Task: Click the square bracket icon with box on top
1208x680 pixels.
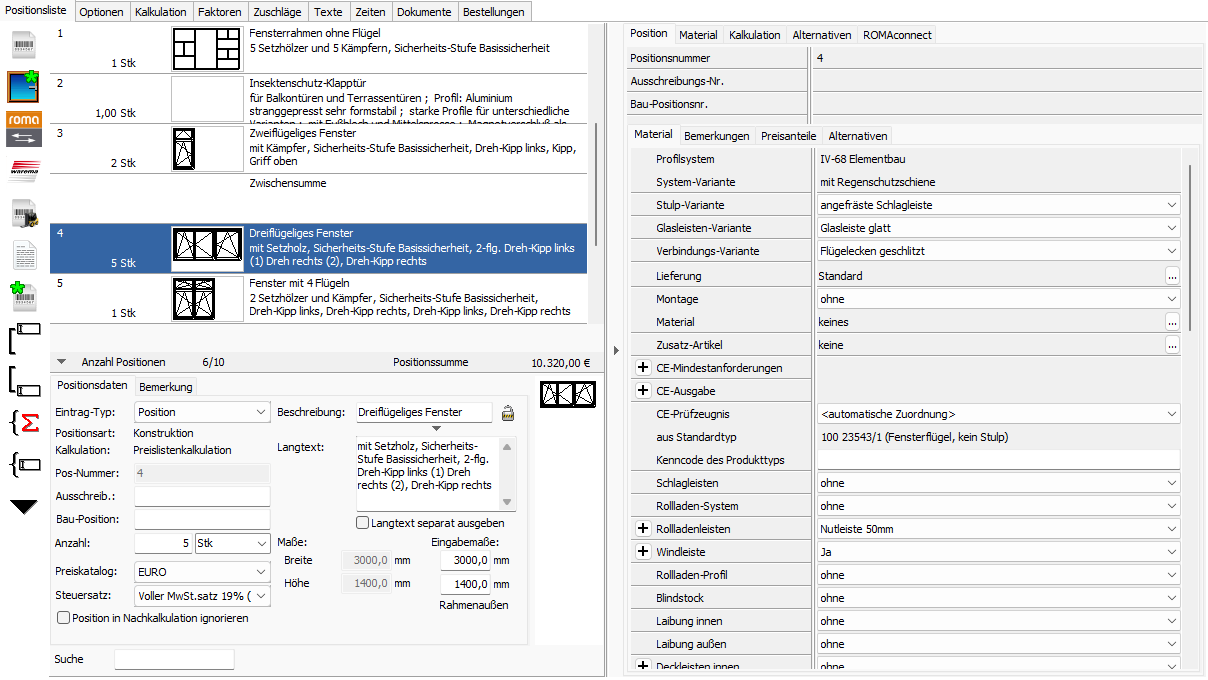Action: [24, 340]
